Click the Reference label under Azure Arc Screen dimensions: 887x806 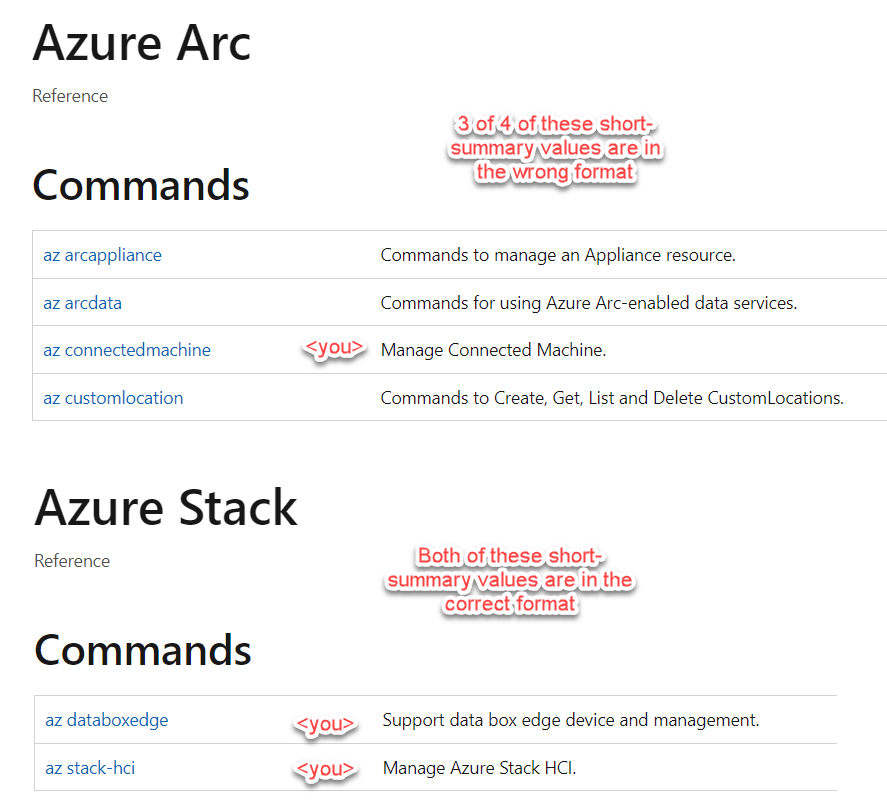[70, 96]
